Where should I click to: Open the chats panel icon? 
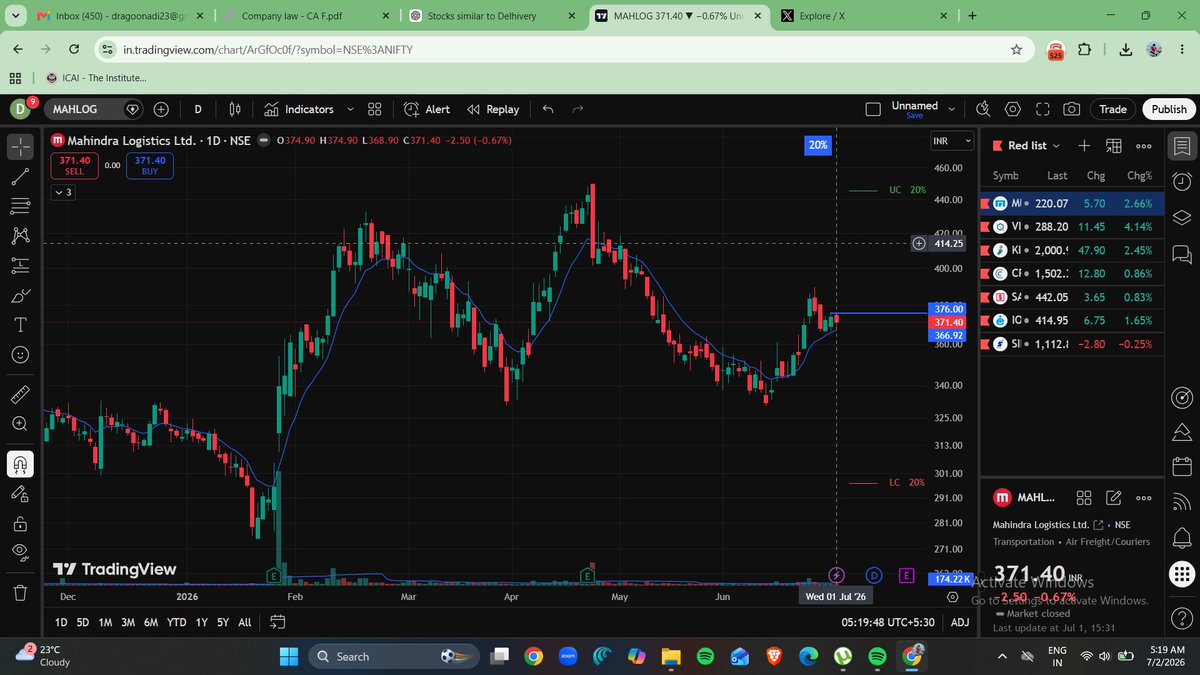point(1182,253)
